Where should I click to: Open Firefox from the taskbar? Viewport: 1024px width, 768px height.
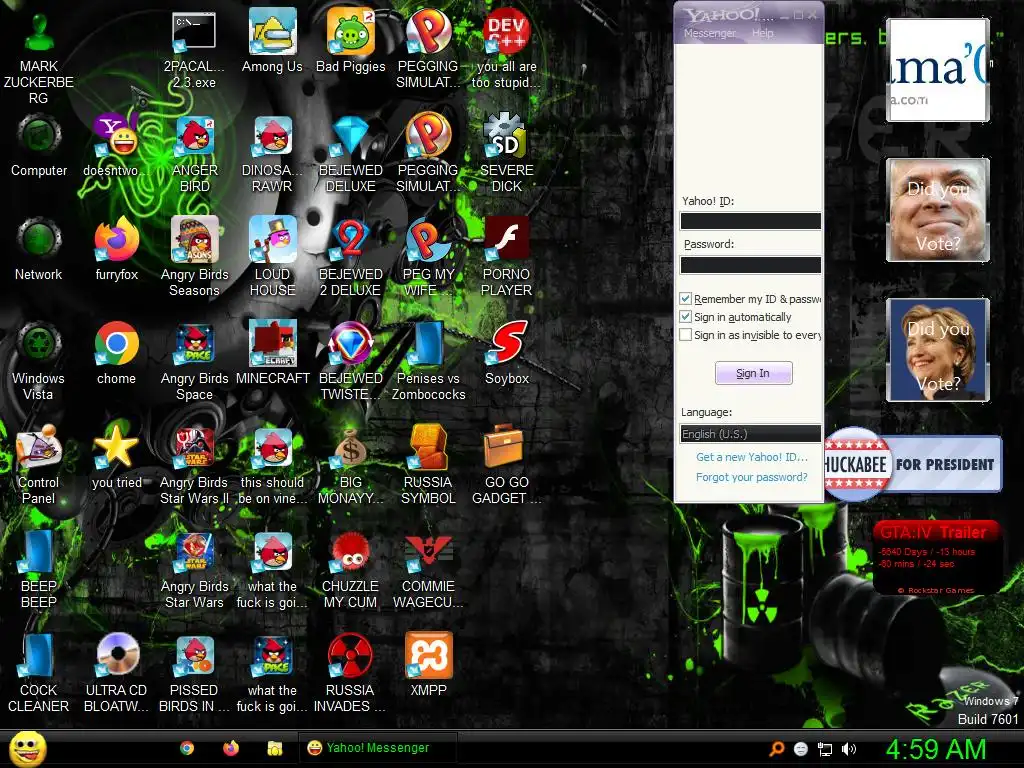tap(231, 748)
